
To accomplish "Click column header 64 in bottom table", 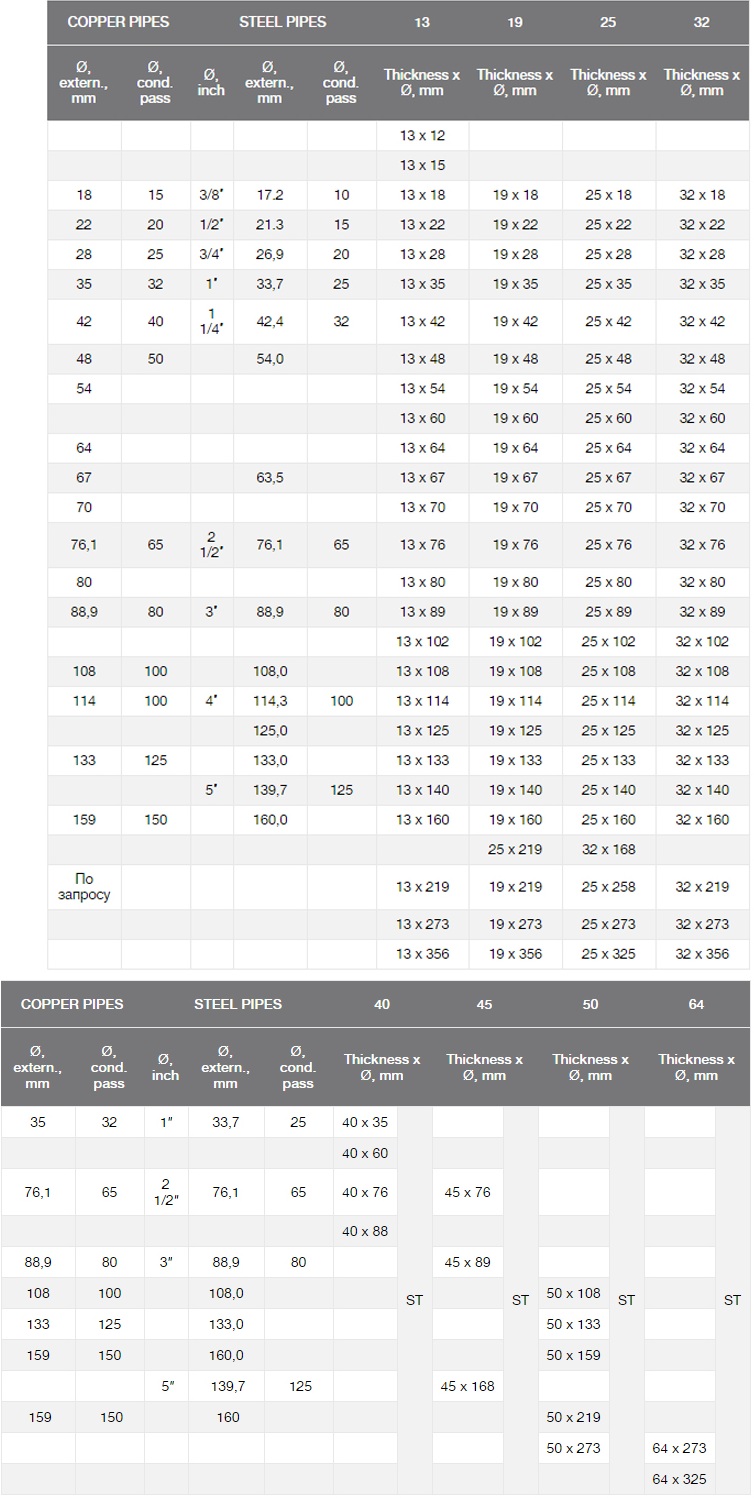I will [696, 1004].
